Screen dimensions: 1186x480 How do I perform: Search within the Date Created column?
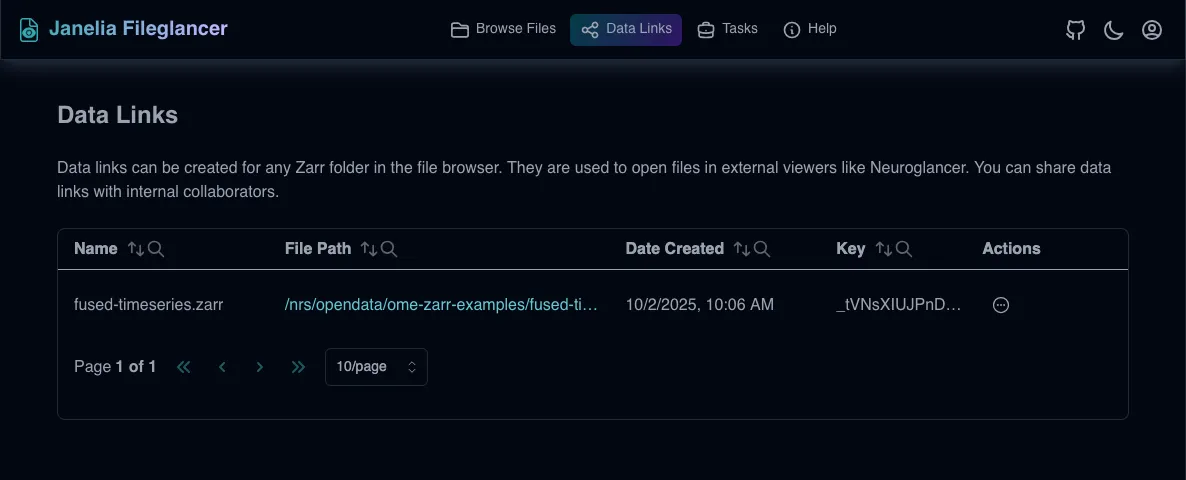click(762, 249)
